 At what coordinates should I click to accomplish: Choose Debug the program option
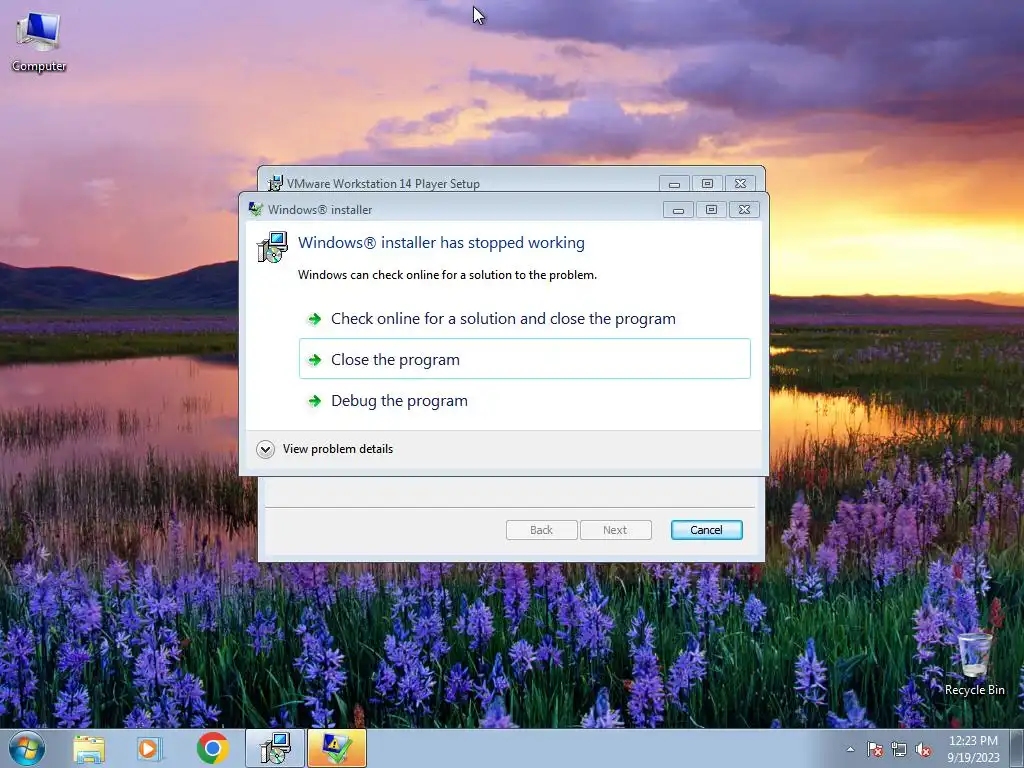pyautogui.click(x=524, y=400)
